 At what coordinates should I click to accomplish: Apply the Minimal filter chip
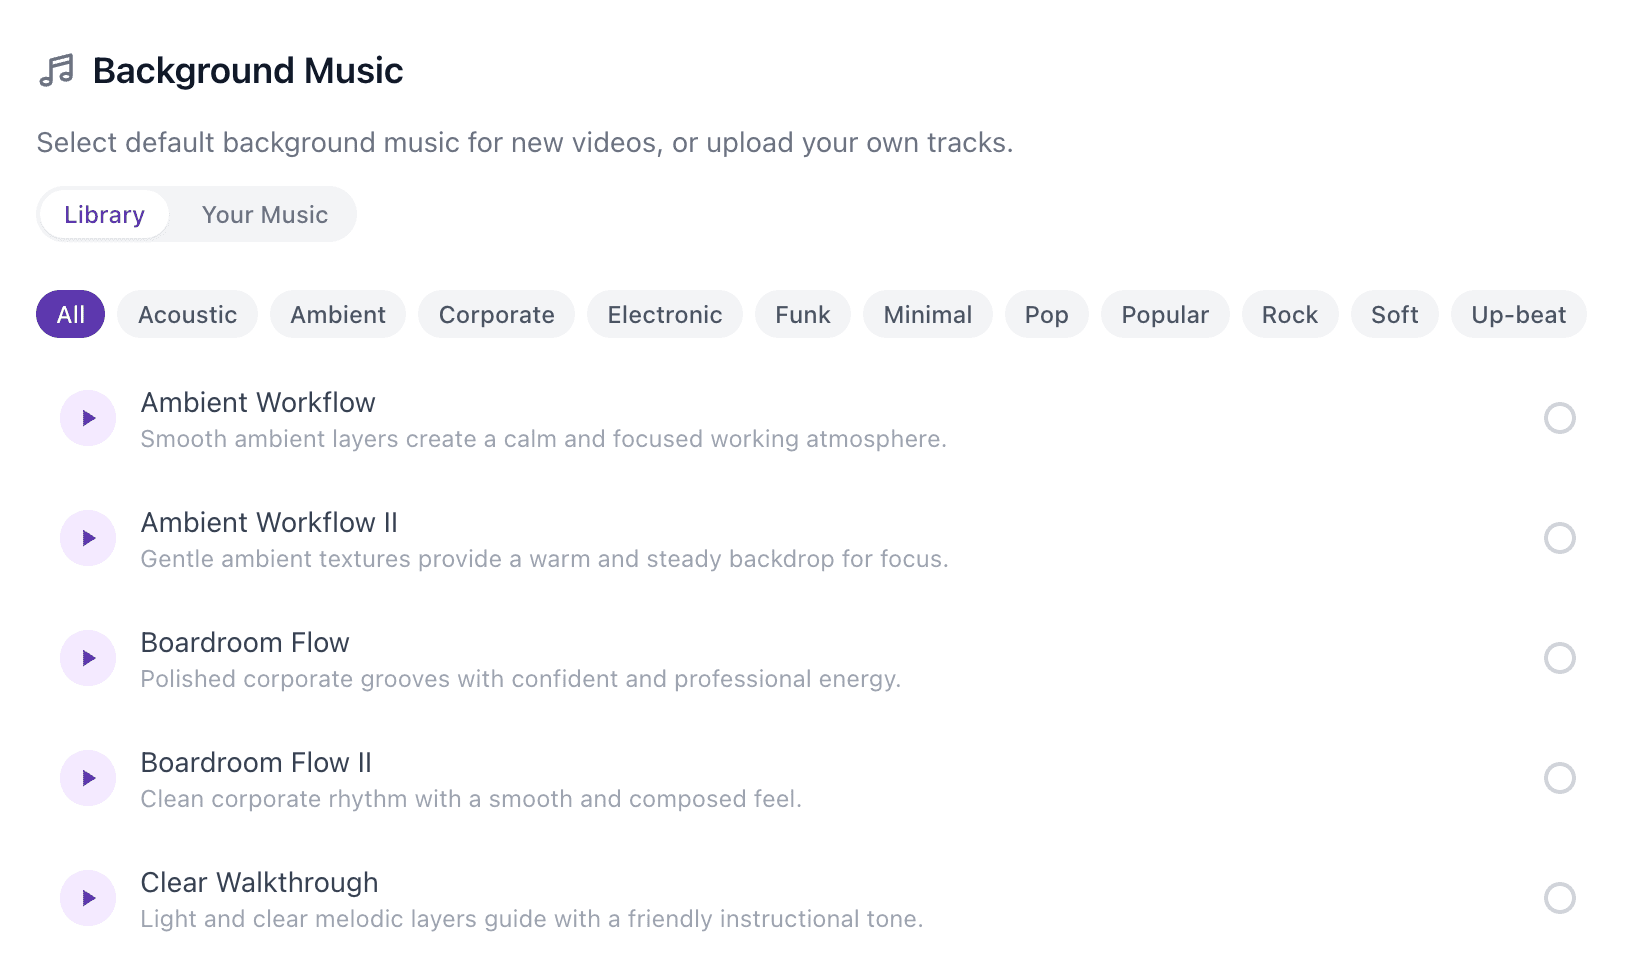point(927,314)
